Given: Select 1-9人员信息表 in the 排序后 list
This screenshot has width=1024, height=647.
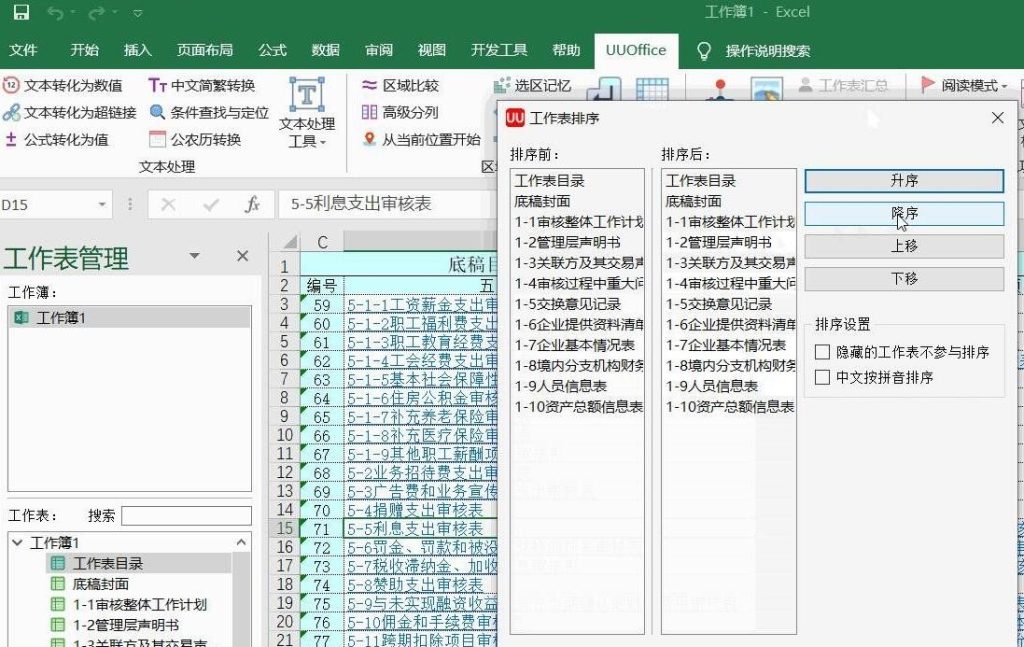Looking at the screenshot, I should 729,387.
